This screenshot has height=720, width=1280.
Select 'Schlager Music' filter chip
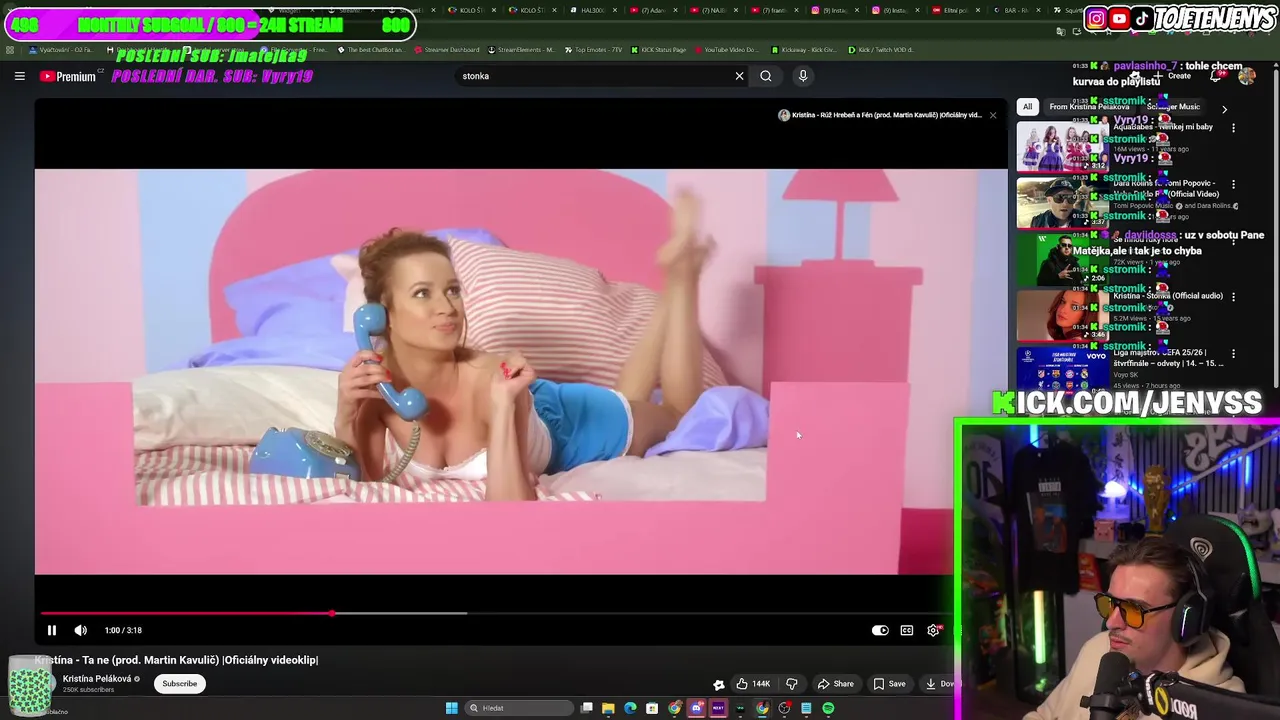coord(1174,107)
